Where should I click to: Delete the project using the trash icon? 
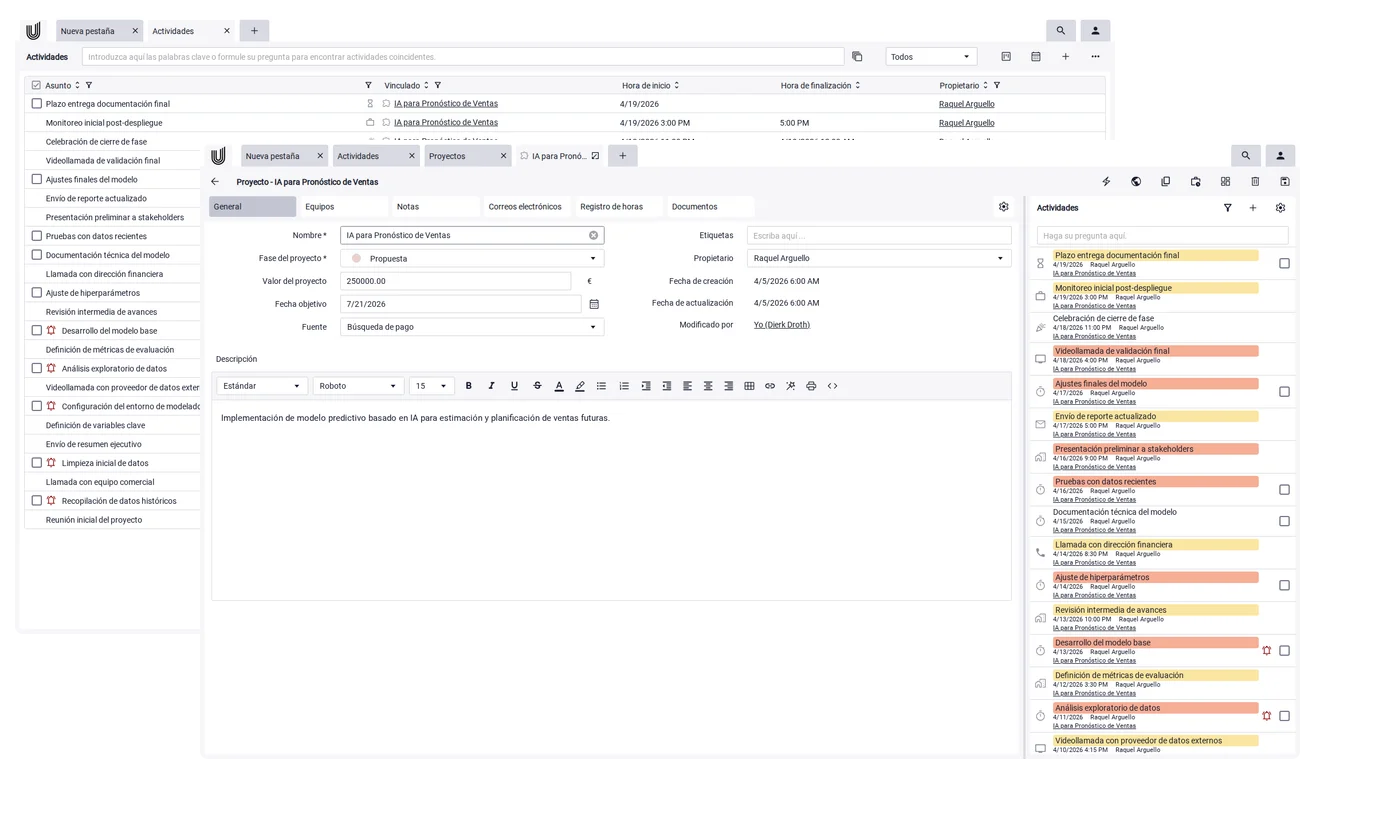[1255, 182]
